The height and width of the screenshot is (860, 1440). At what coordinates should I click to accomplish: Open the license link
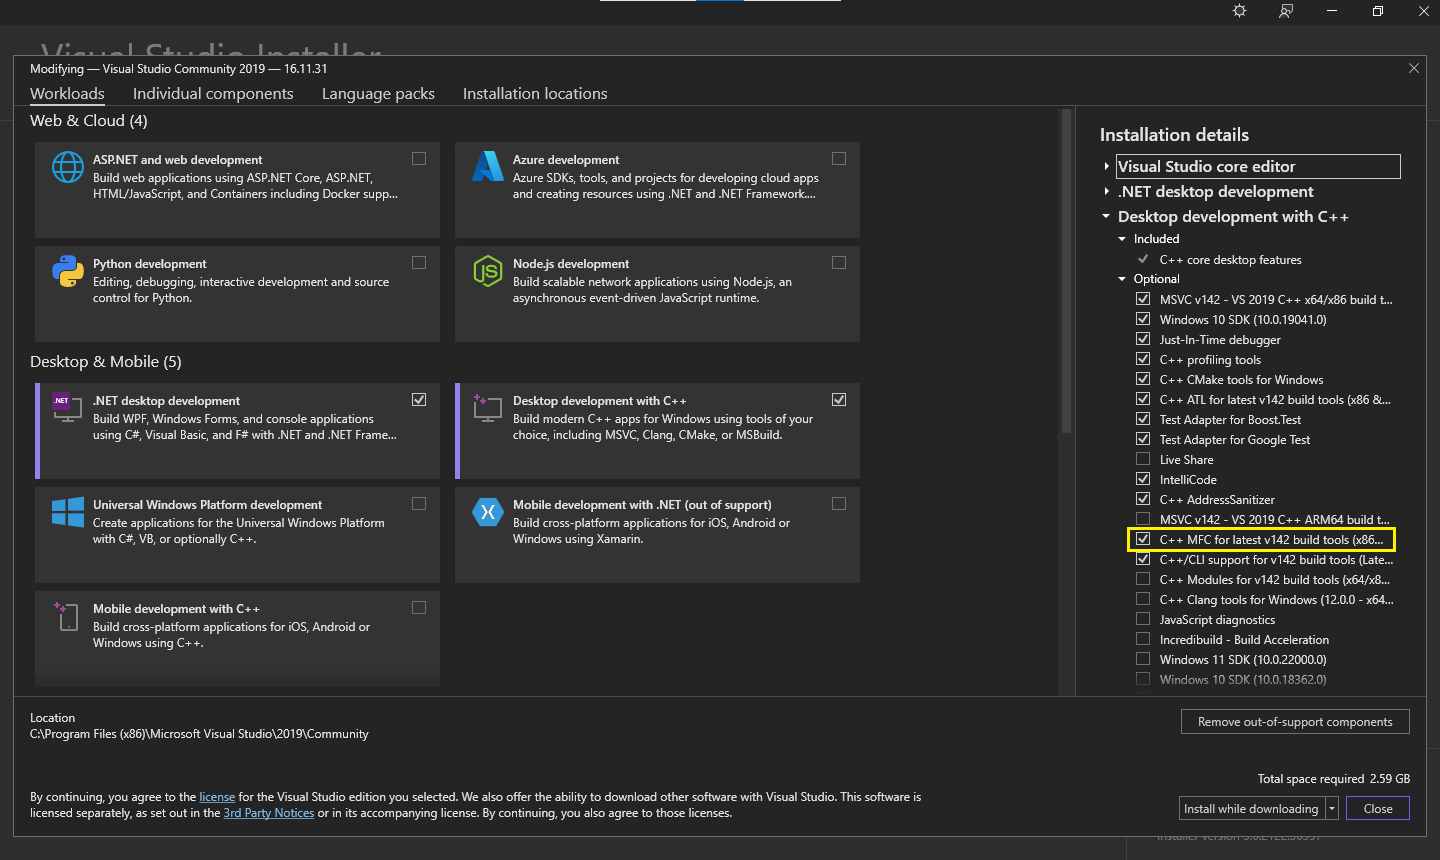coord(217,797)
